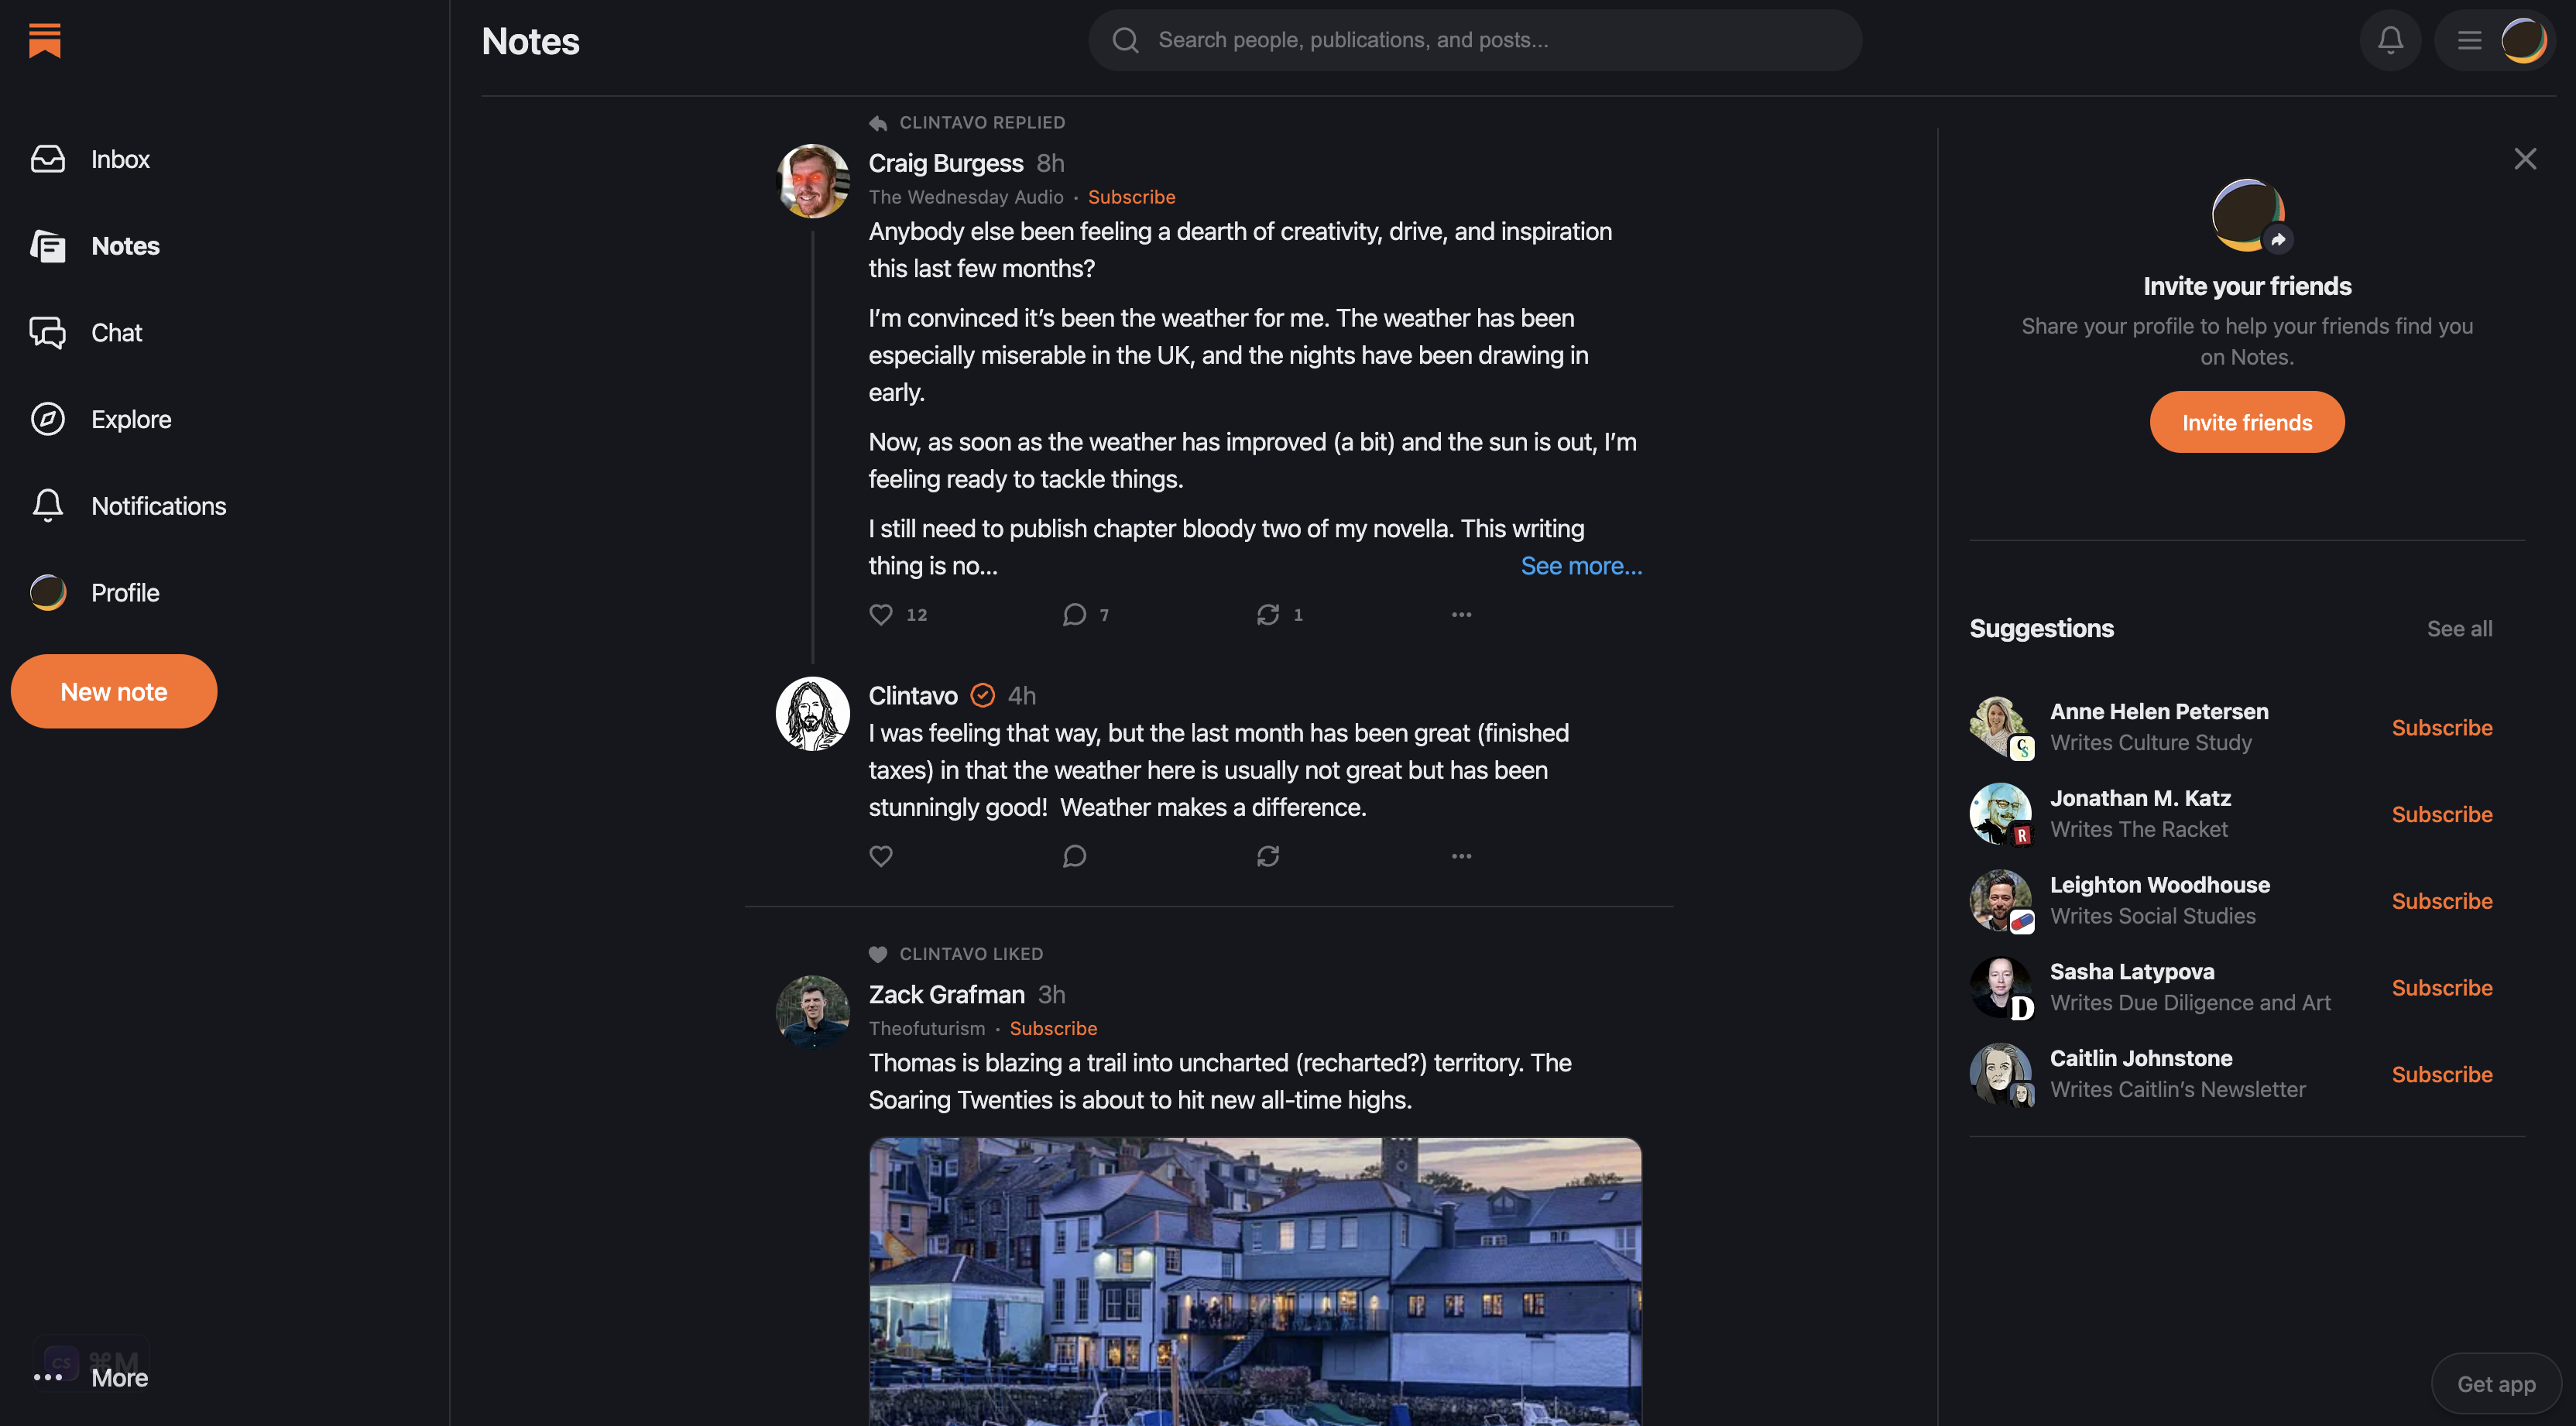Image resolution: width=2576 pixels, height=1426 pixels.
Task: Open the Notifications bell icon
Action: [x=2390, y=39]
